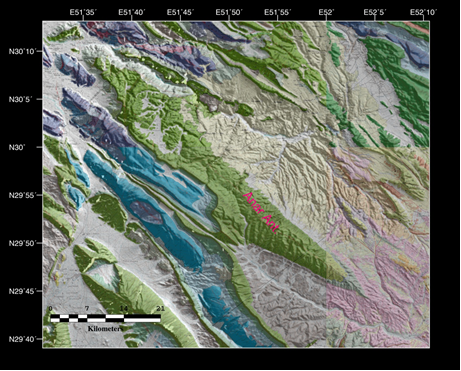The image size is (461, 371).
Task: Click the 21 mark on scale bar
Action: coord(161,309)
